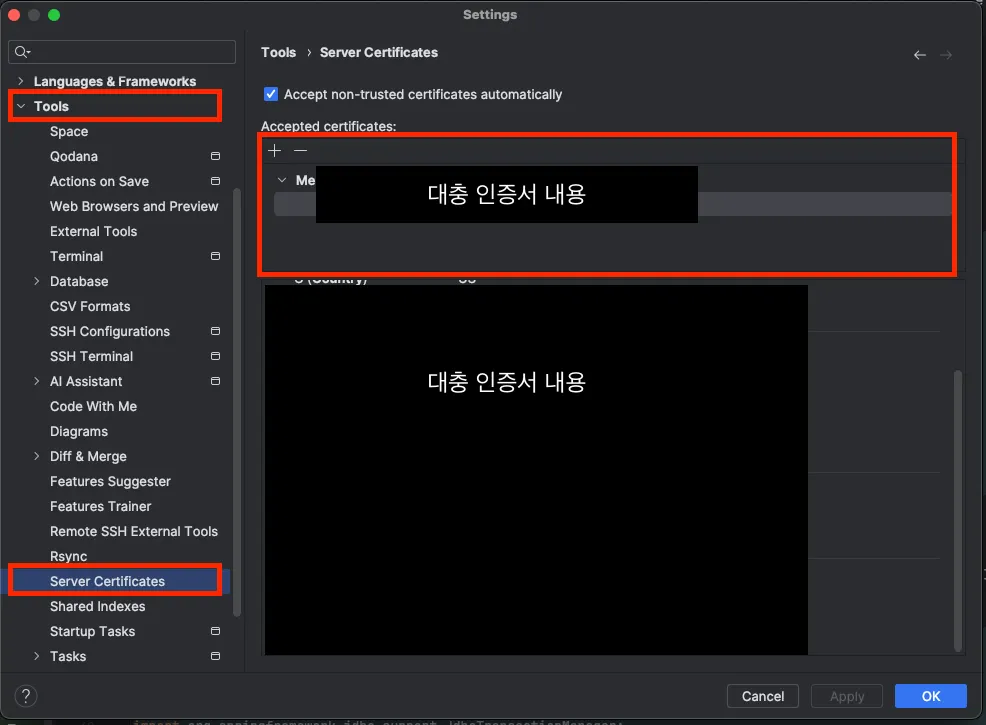The height and width of the screenshot is (725, 986).
Task: Click project-level icon beside SSH Terminal
Action: pyautogui.click(x=215, y=356)
